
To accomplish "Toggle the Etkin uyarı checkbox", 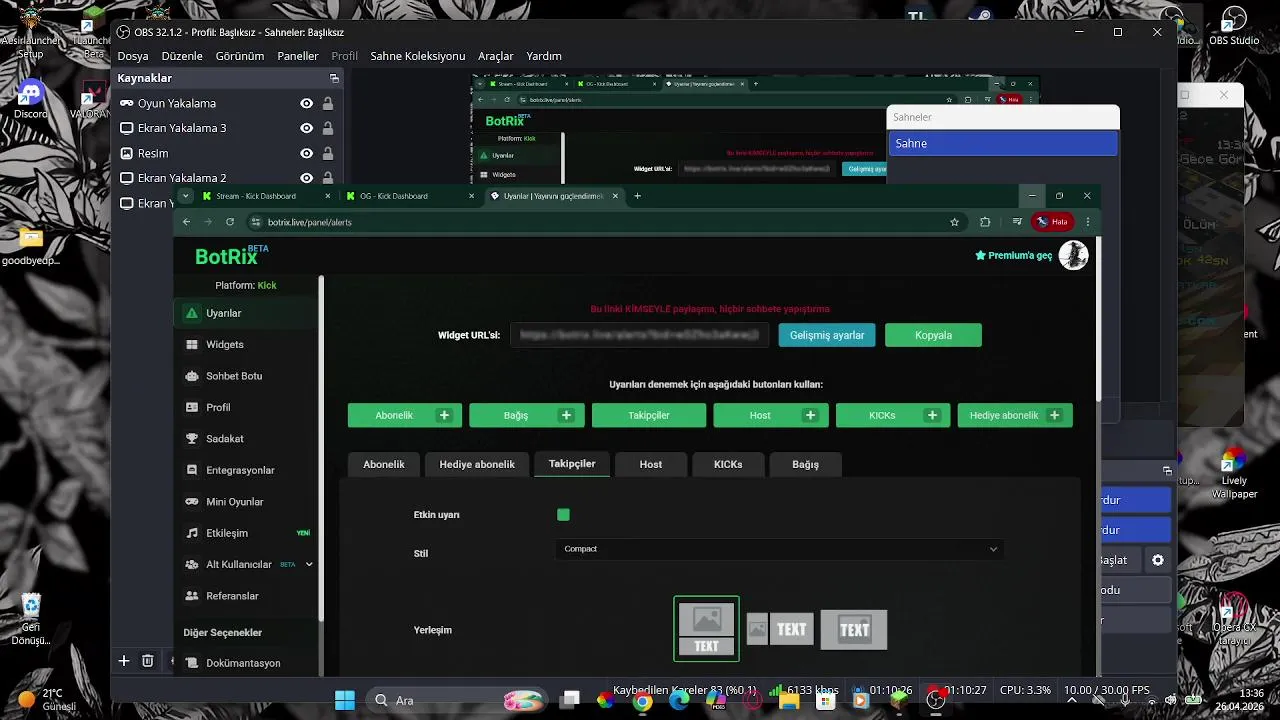I will [563, 515].
